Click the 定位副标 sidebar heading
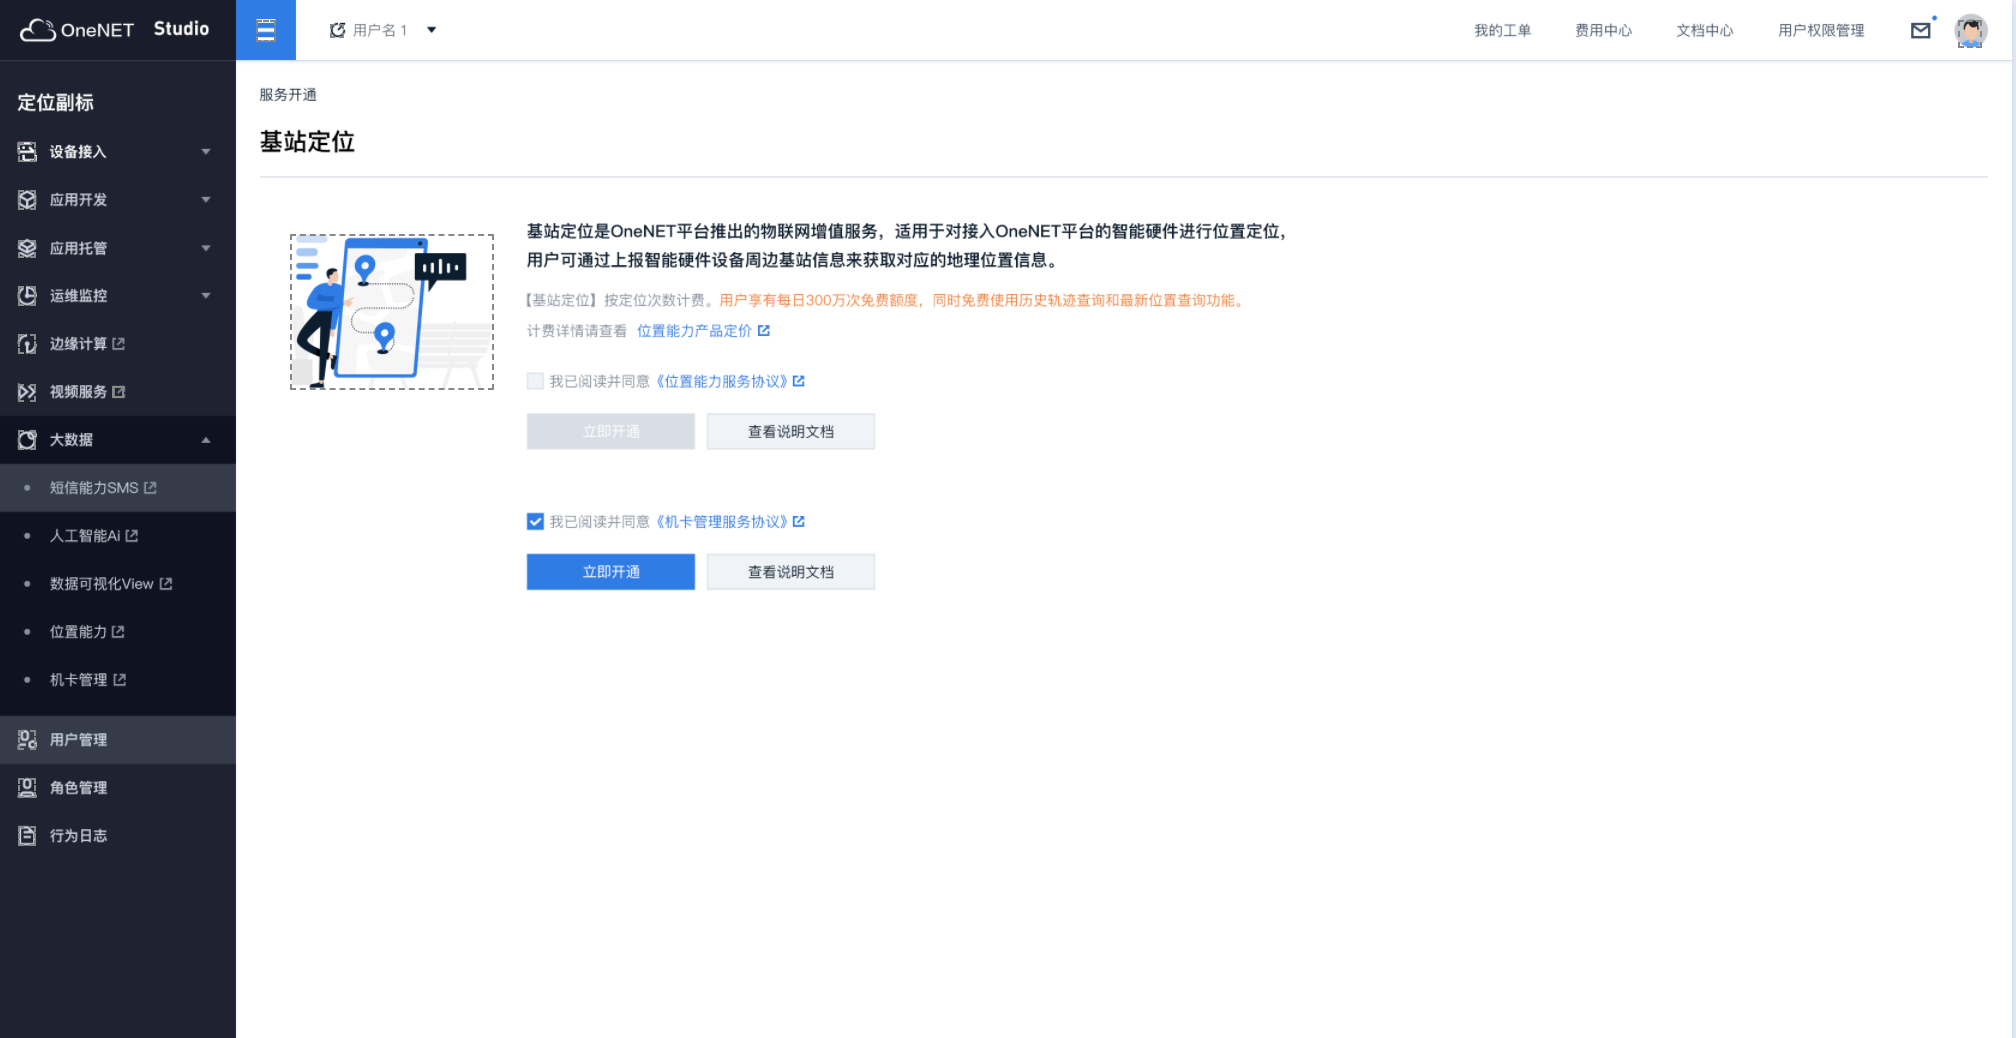 56,102
